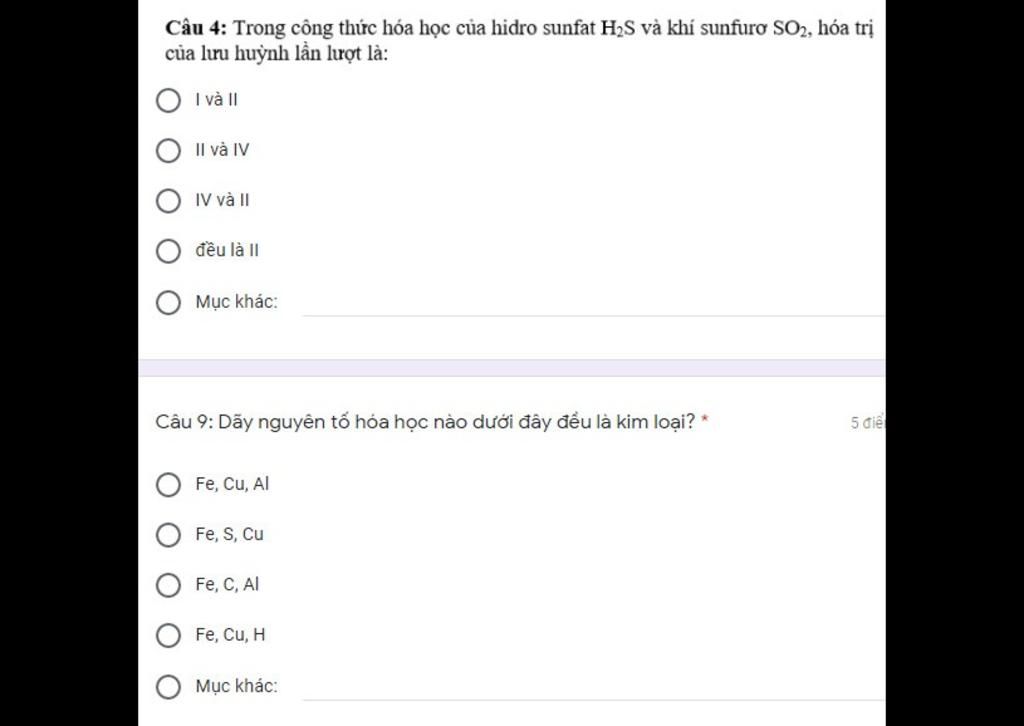Click the Câu 4 question image text
The image size is (1024, 726).
click(x=519, y=40)
